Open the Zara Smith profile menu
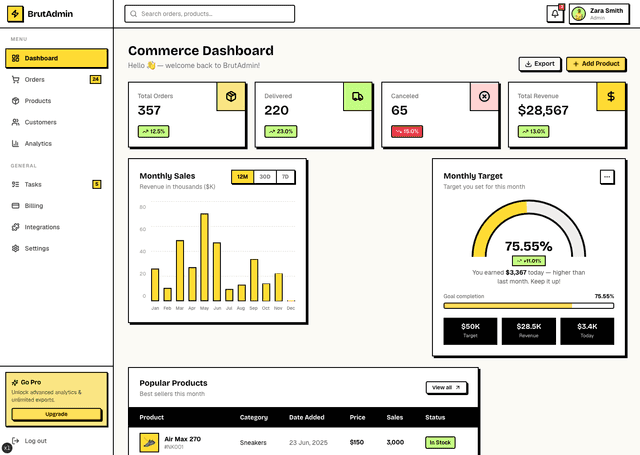640x455 pixels. coord(599,14)
